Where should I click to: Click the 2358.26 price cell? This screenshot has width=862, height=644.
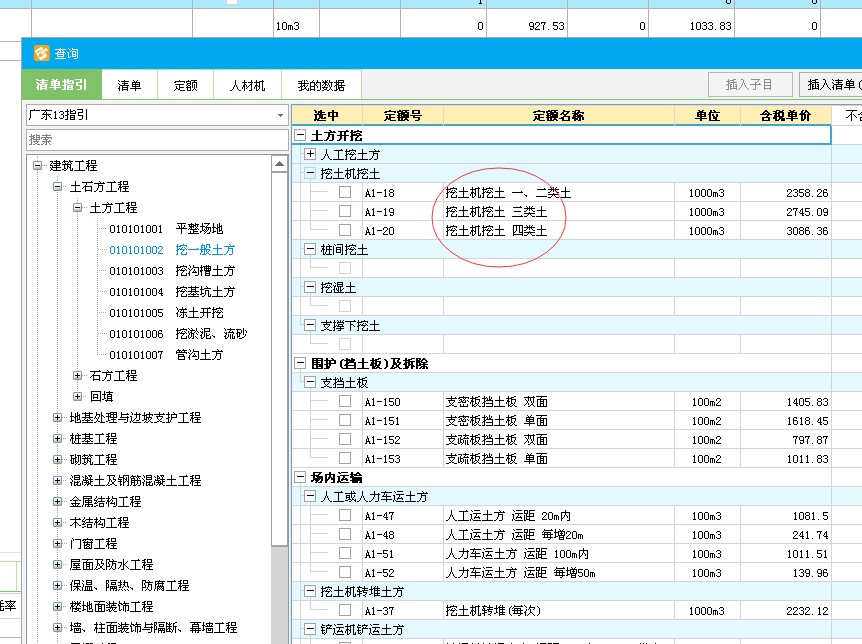786,192
